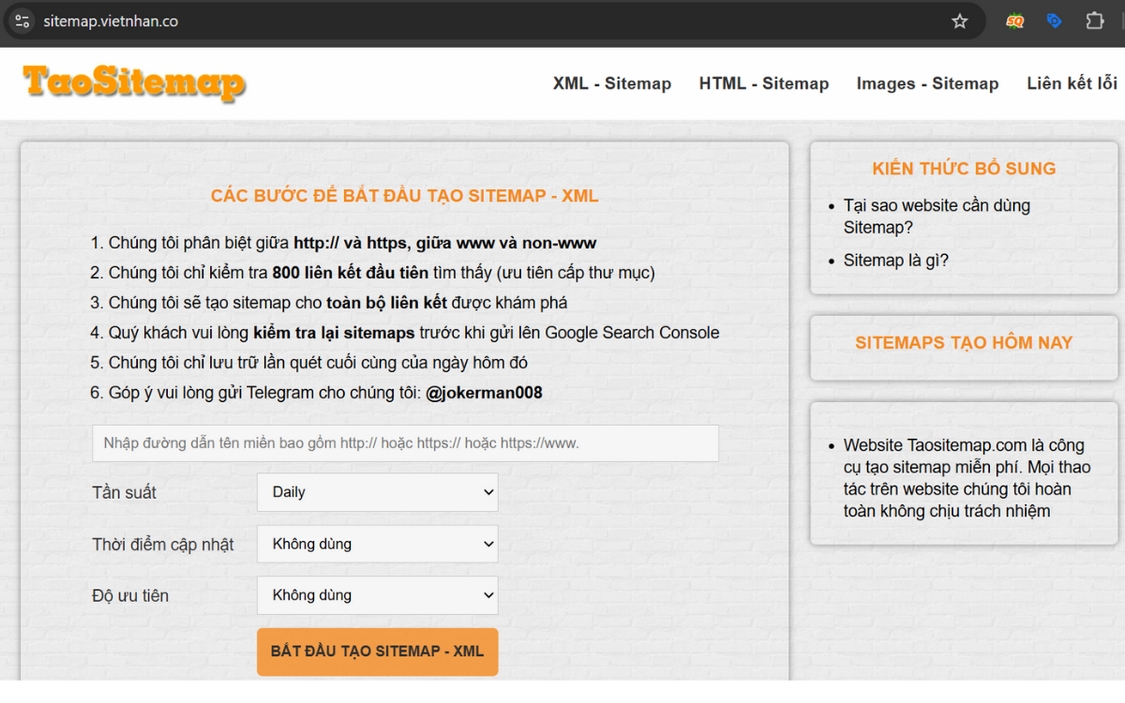
Task: Click 'http:// và https, giữa www và non-www' text
Action: (445, 243)
